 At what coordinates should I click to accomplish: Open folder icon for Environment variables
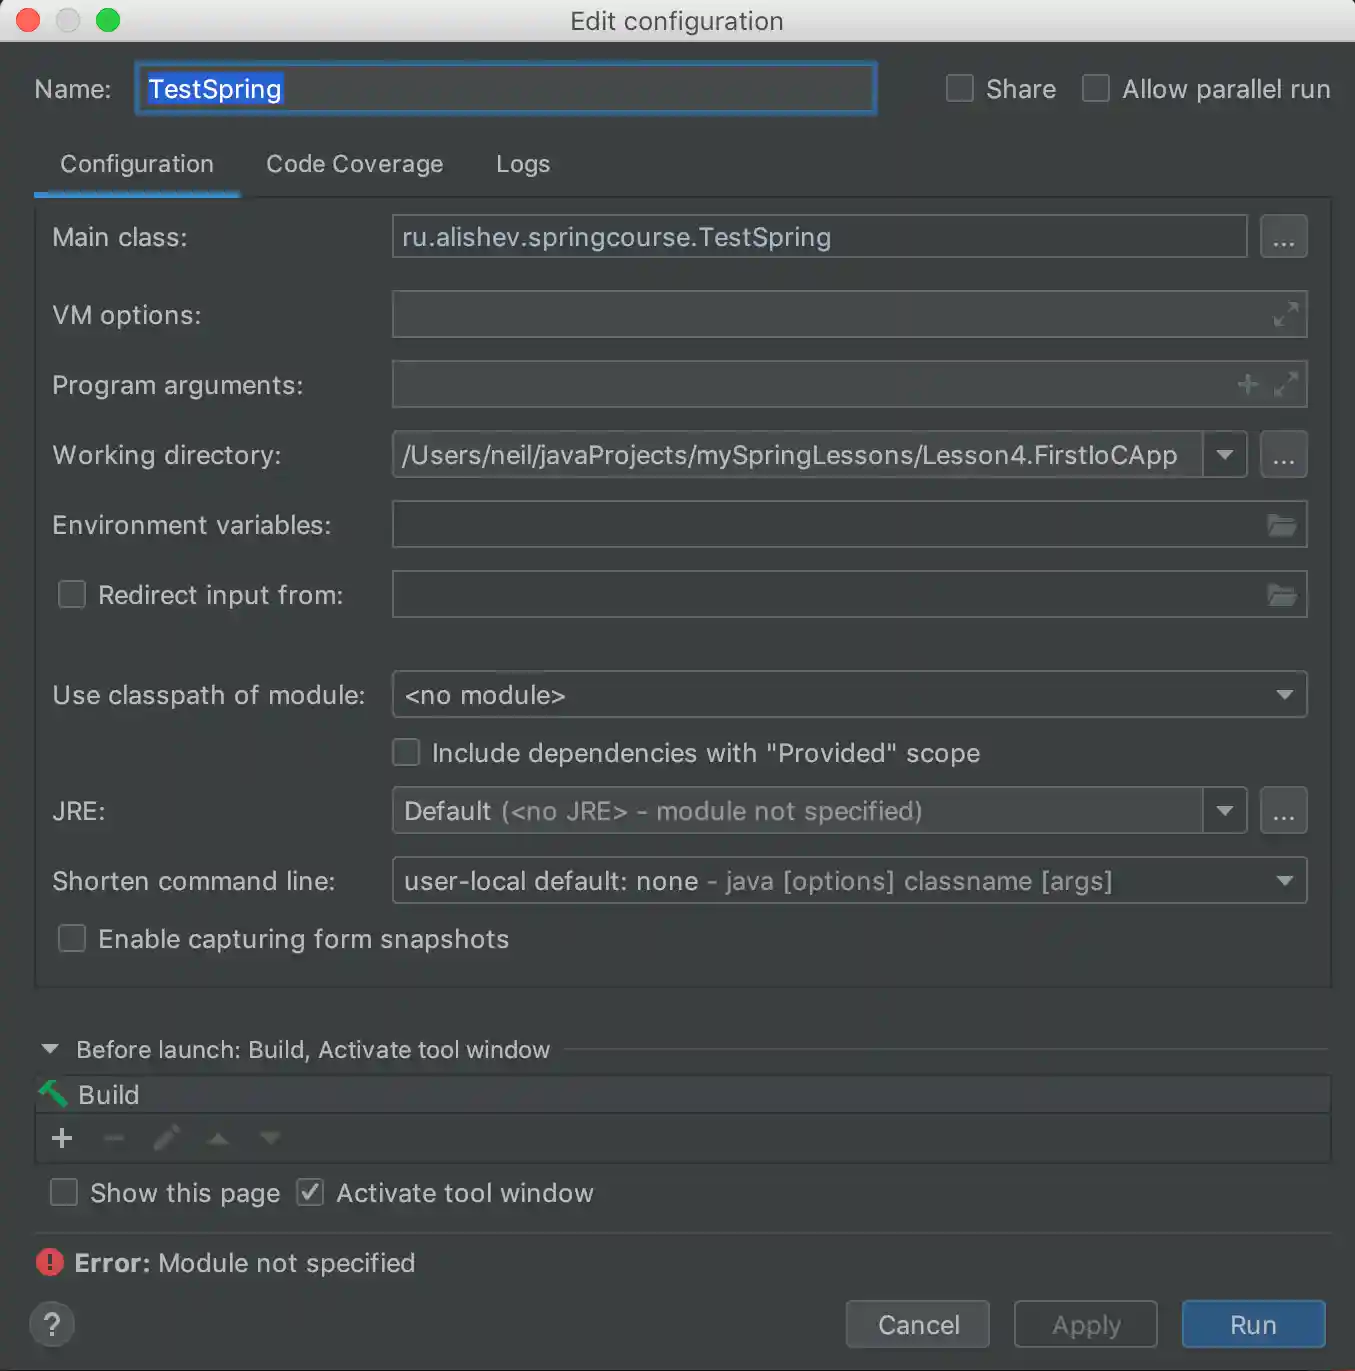[1281, 525]
